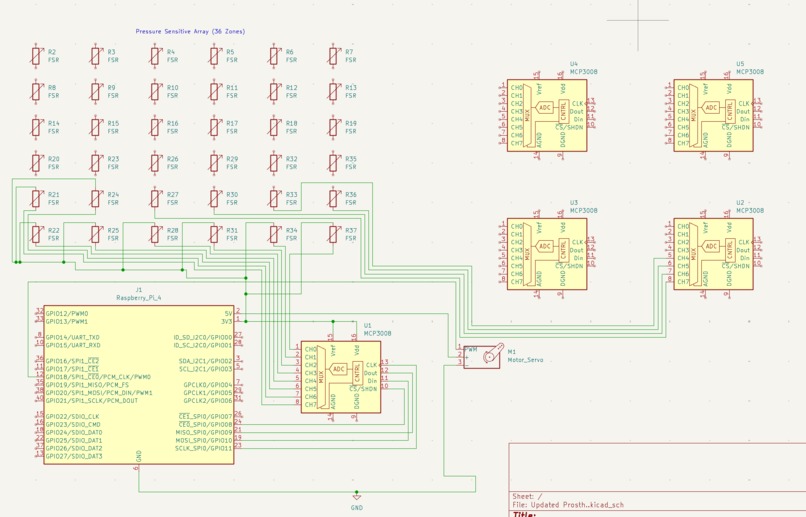Image resolution: width=806 pixels, height=517 pixels.
Task: Select the R14 FSR resistor symbol
Action: 35,127
